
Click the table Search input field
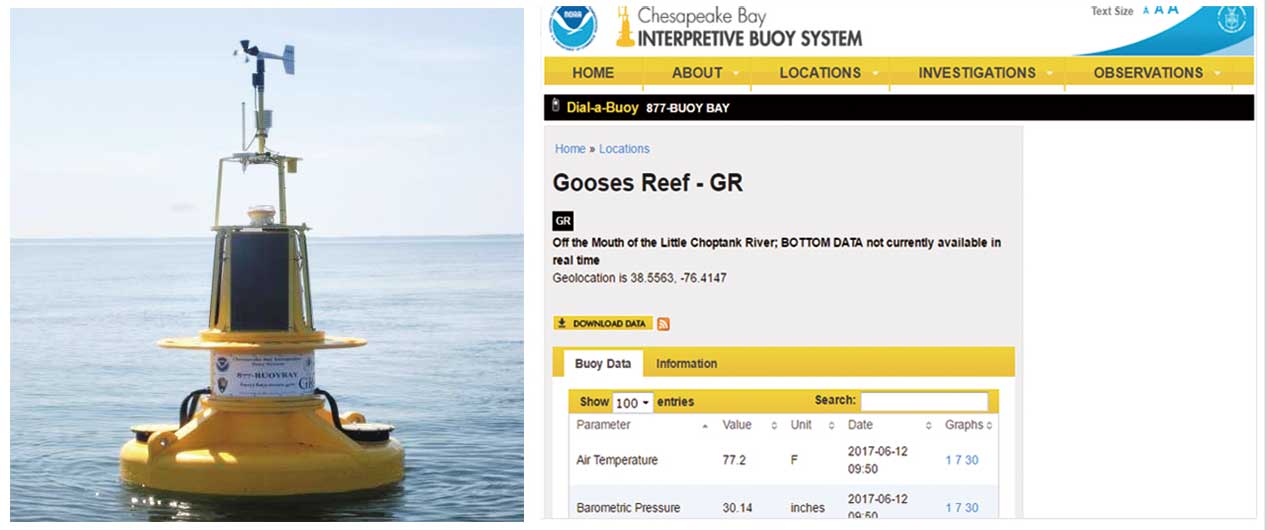(x=923, y=402)
